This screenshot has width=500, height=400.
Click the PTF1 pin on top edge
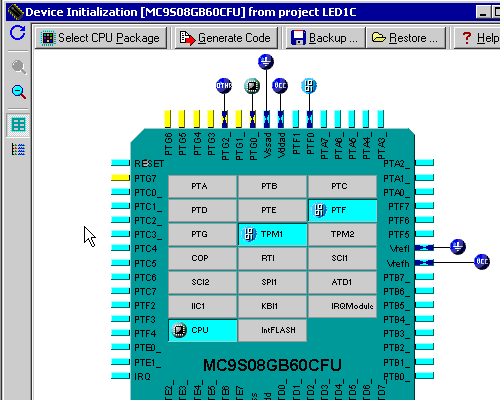tap(295, 119)
